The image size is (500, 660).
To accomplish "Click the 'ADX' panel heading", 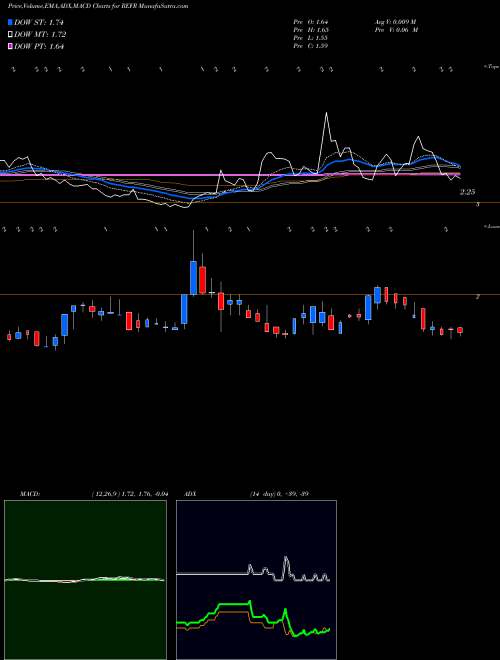I will pyautogui.click(x=190, y=494).
